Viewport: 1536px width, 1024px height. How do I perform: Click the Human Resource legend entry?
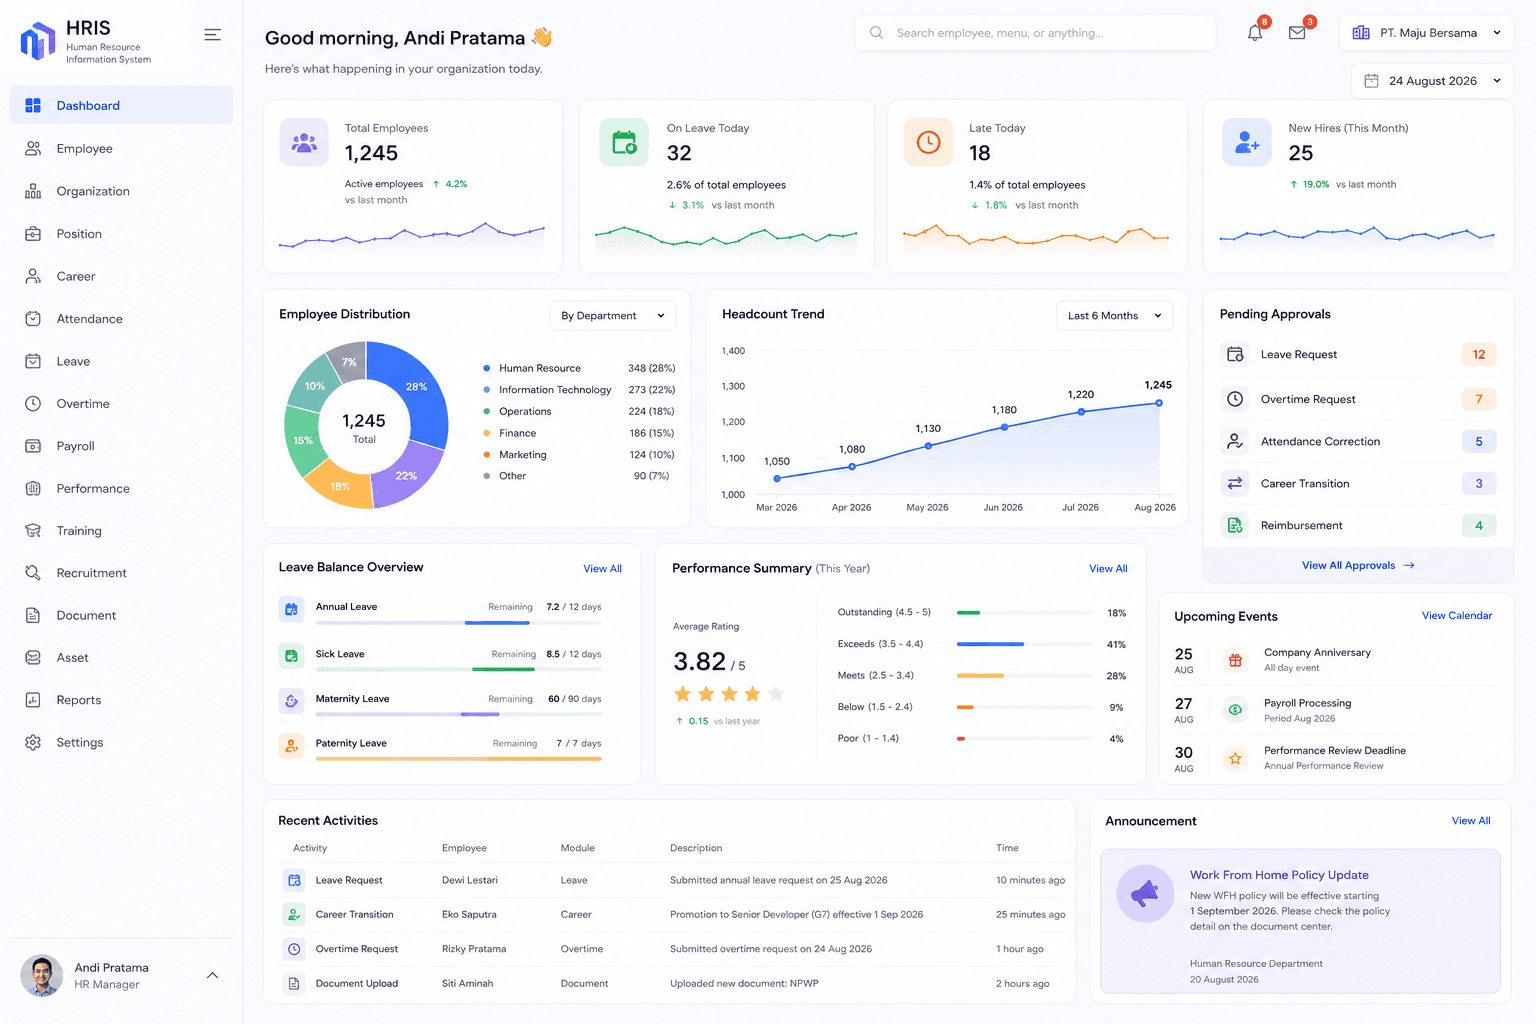coord(579,368)
